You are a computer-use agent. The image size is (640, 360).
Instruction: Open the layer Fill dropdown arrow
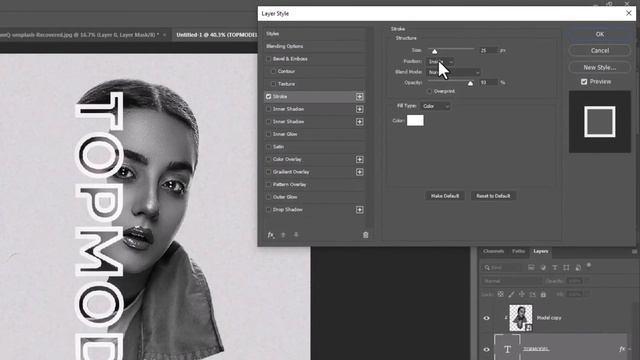(x=586, y=294)
